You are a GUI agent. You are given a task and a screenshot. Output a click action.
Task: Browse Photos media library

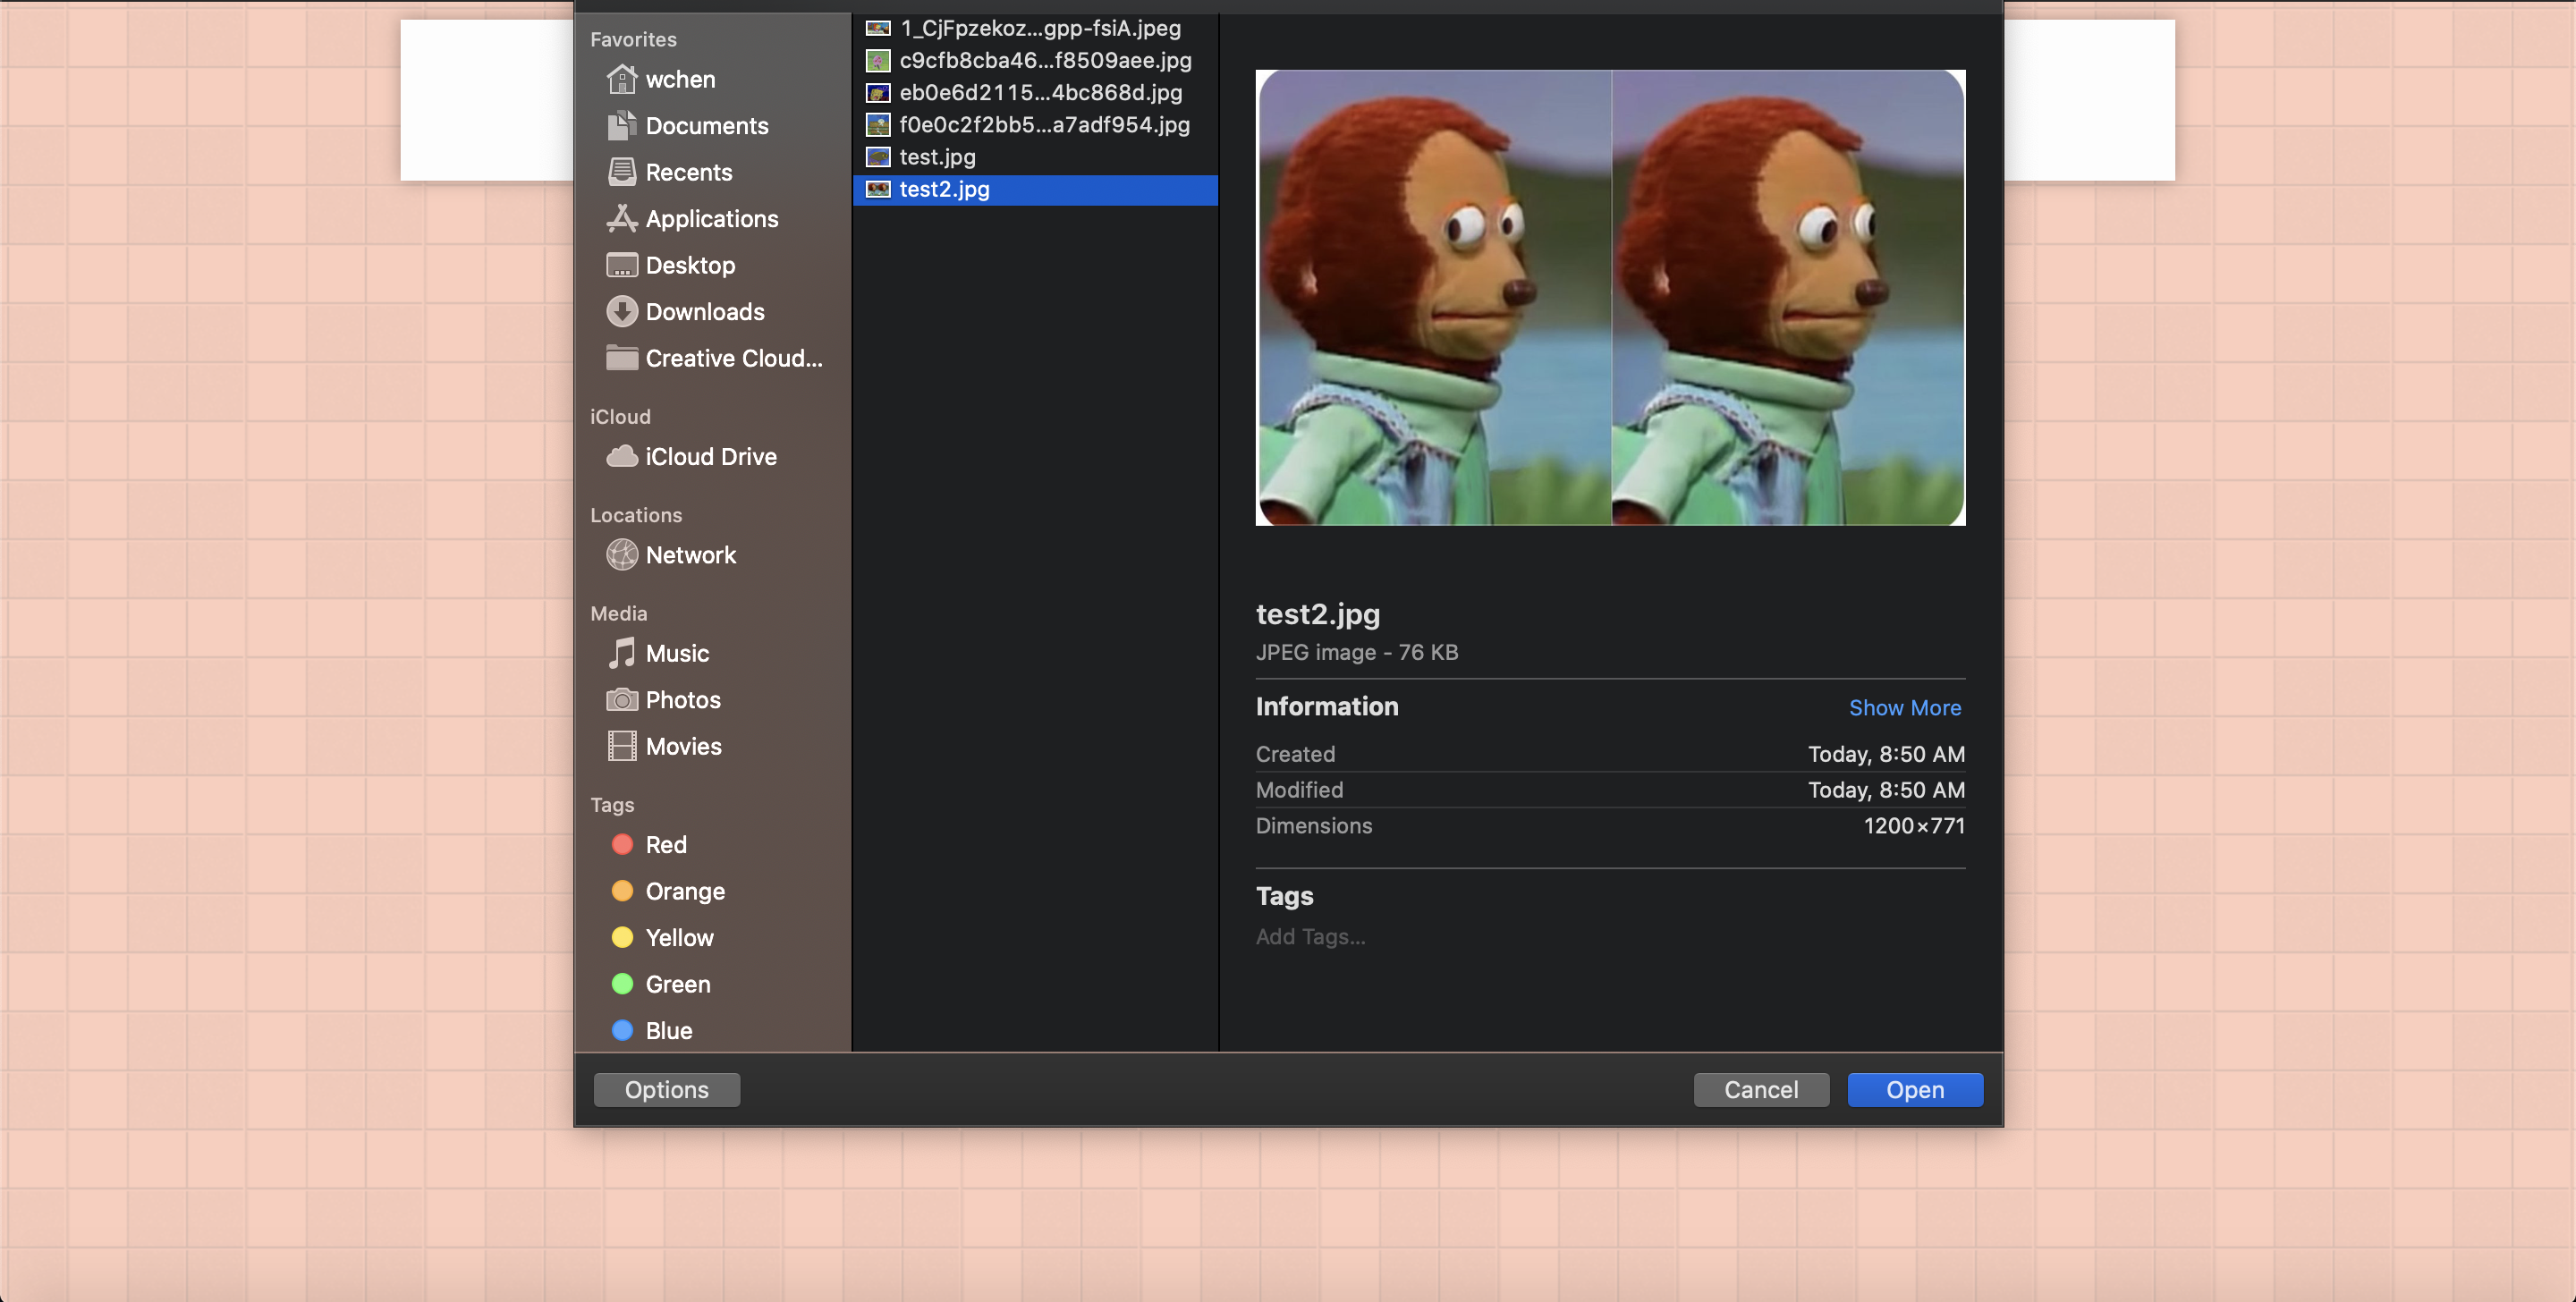click(682, 700)
